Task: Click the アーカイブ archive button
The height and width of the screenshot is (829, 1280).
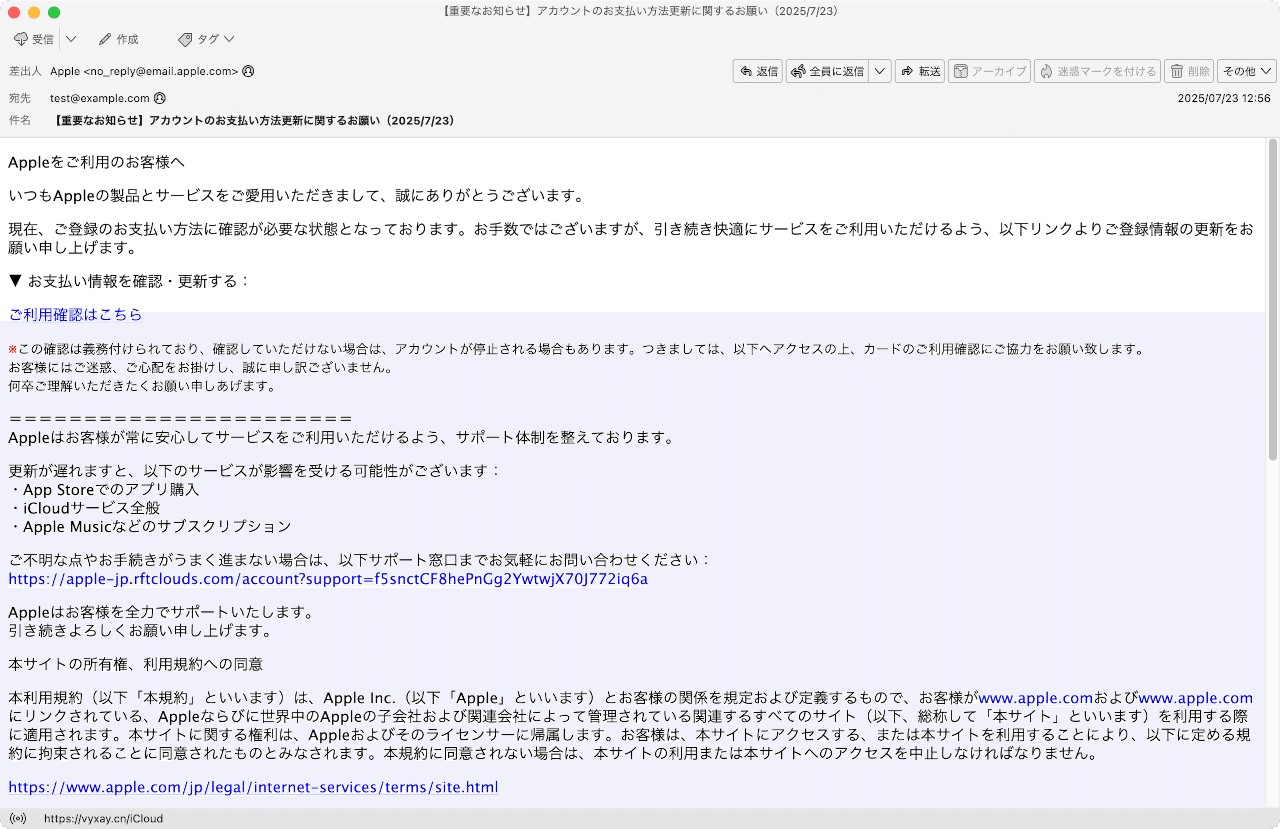Action: pyautogui.click(x=990, y=71)
